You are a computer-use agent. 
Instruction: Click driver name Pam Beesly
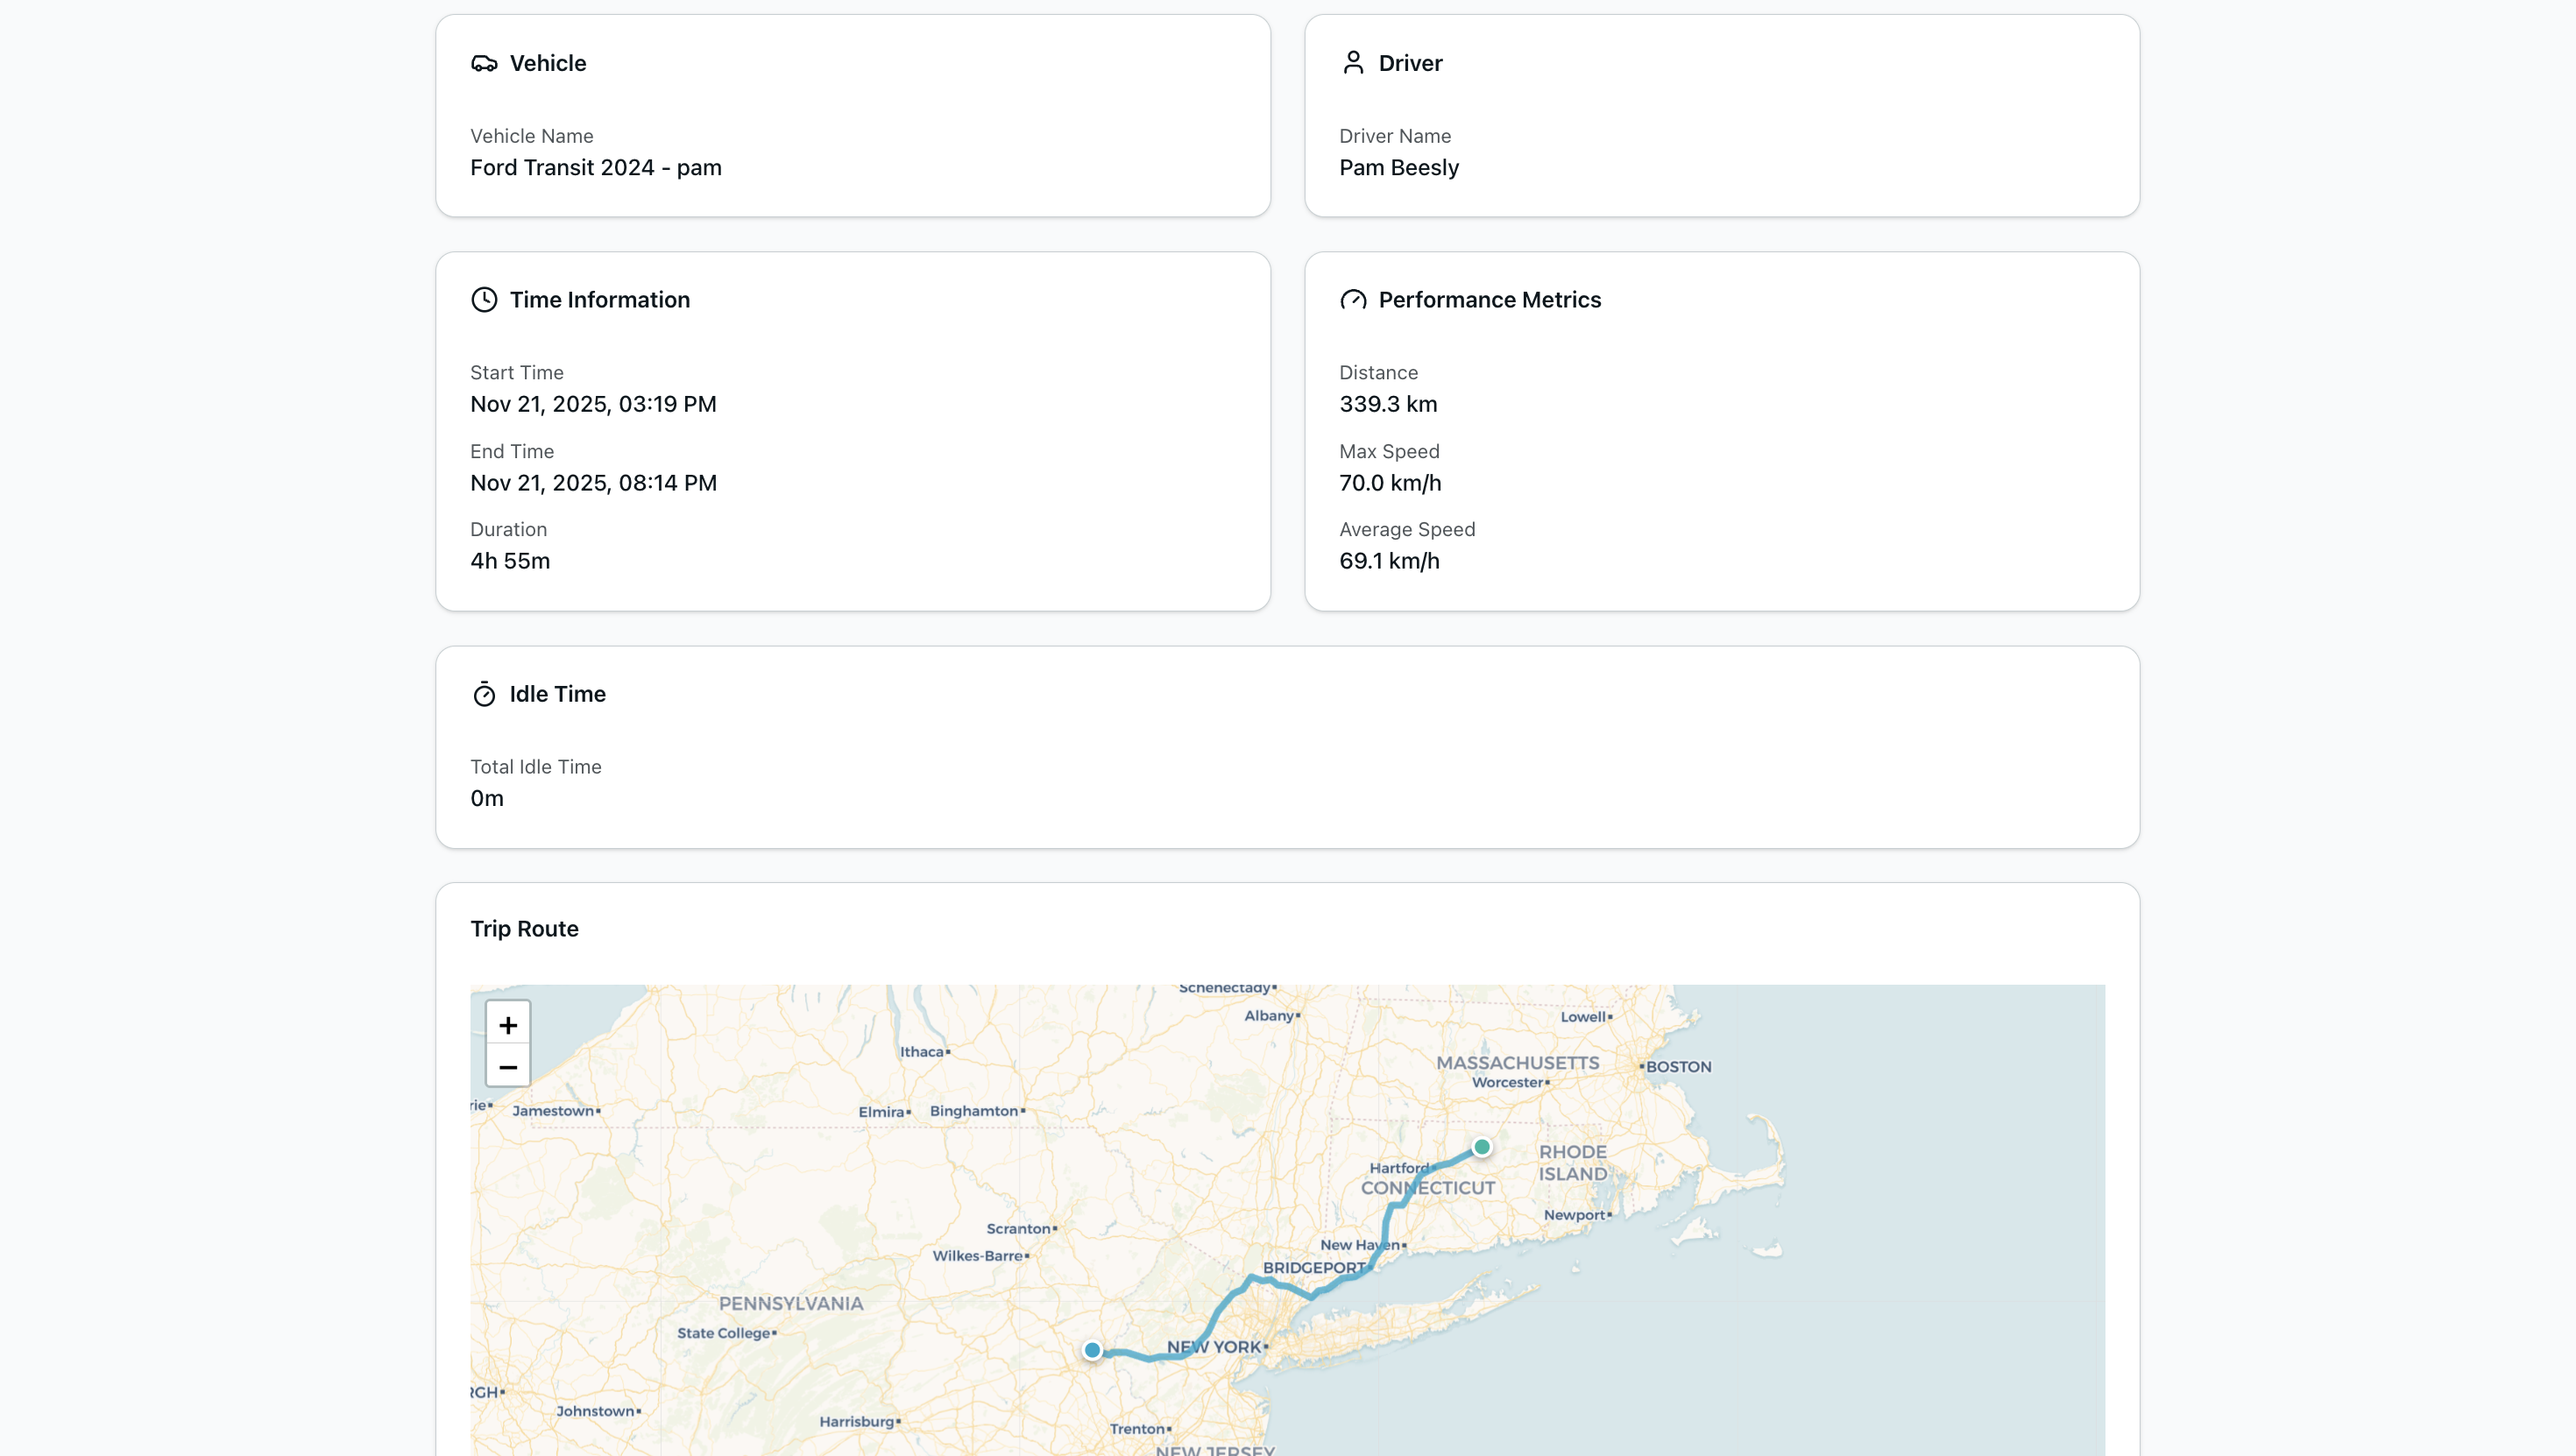1399,167
